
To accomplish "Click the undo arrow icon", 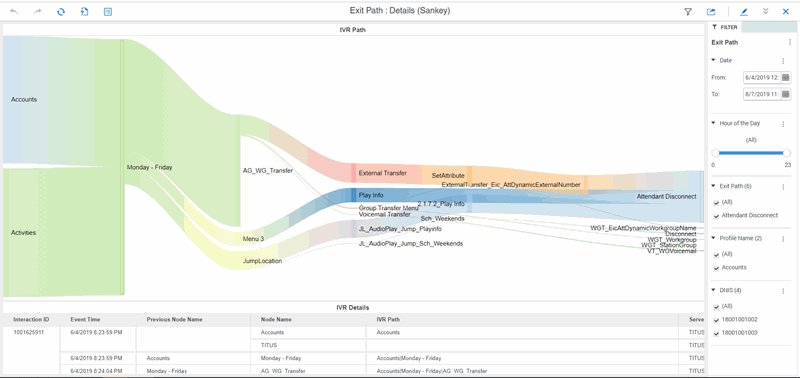I will 14,11.
